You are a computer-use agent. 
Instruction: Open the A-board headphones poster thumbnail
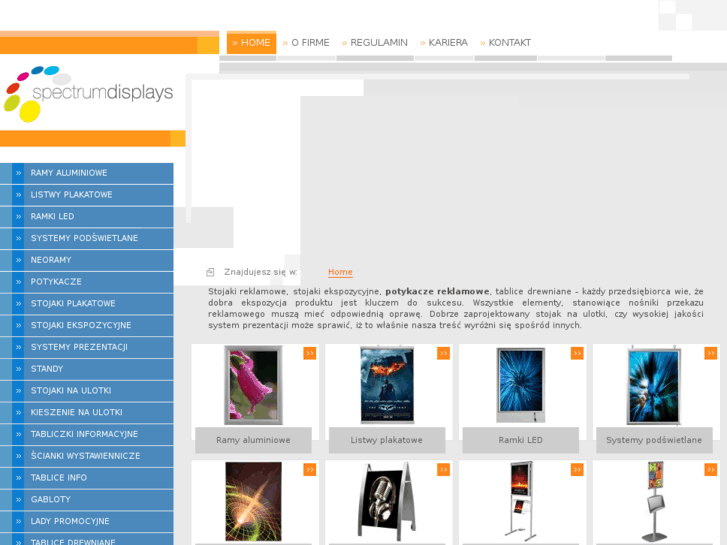point(387,501)
